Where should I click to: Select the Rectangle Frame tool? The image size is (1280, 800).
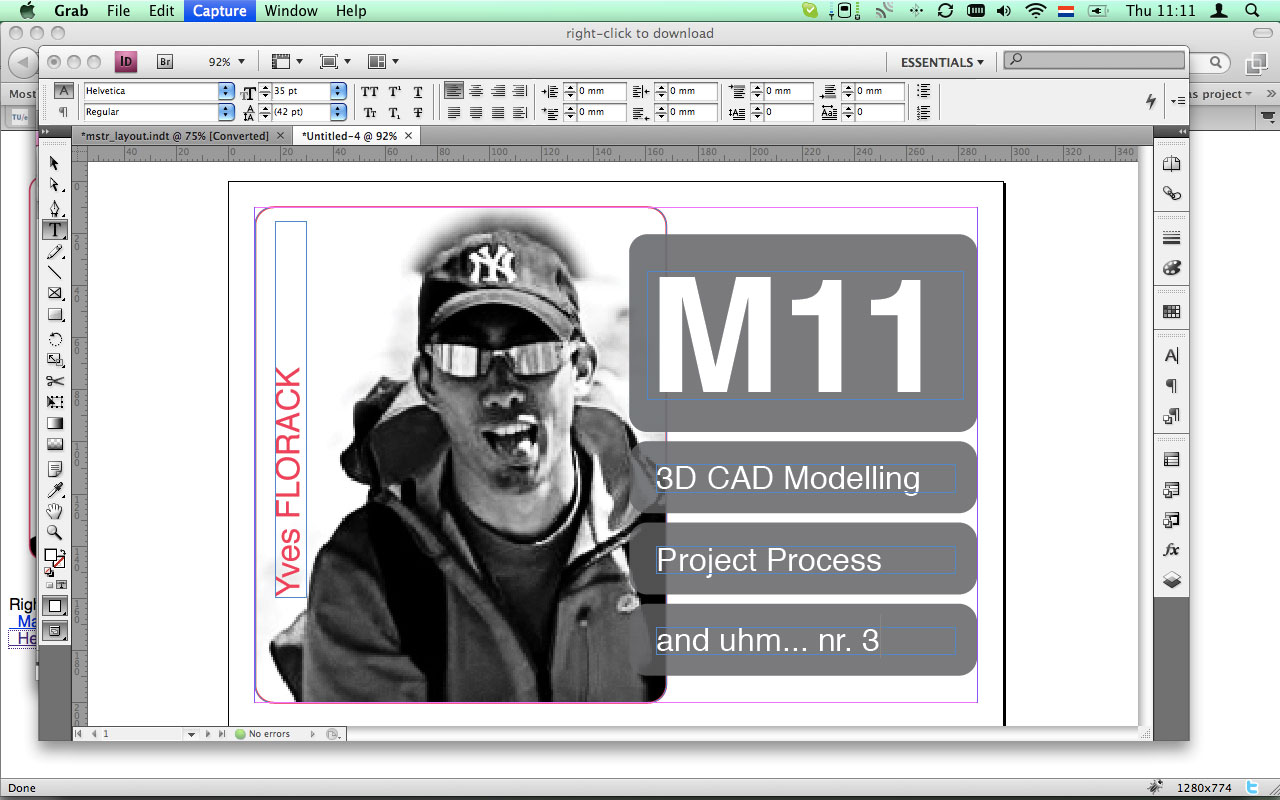tap(55, 293)
